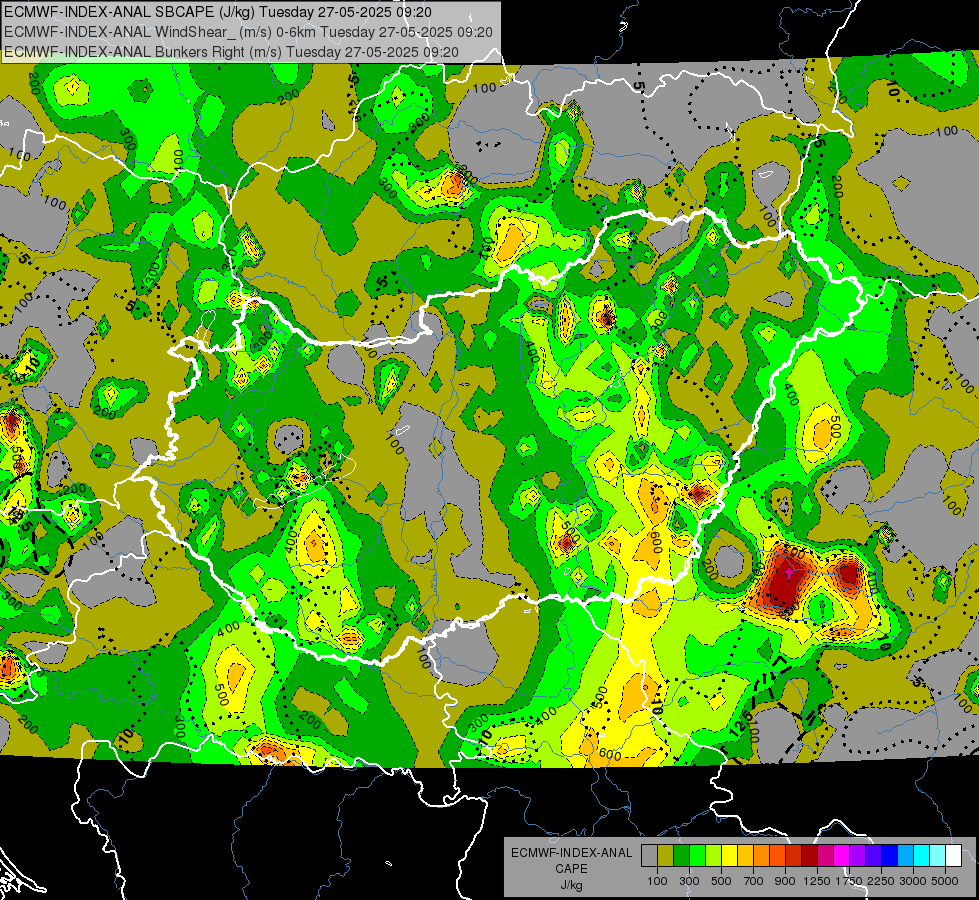Select the bright green legend swatch right of 300
Viewport: 979px width, 900px height.
[697, 856]
